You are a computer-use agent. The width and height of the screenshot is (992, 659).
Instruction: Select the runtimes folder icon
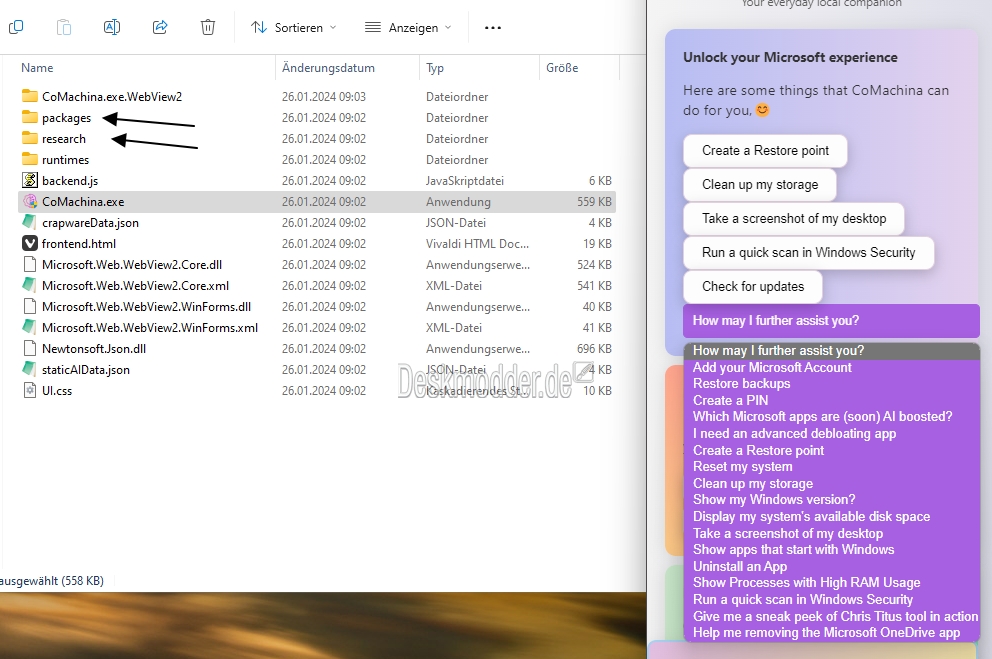30,159
